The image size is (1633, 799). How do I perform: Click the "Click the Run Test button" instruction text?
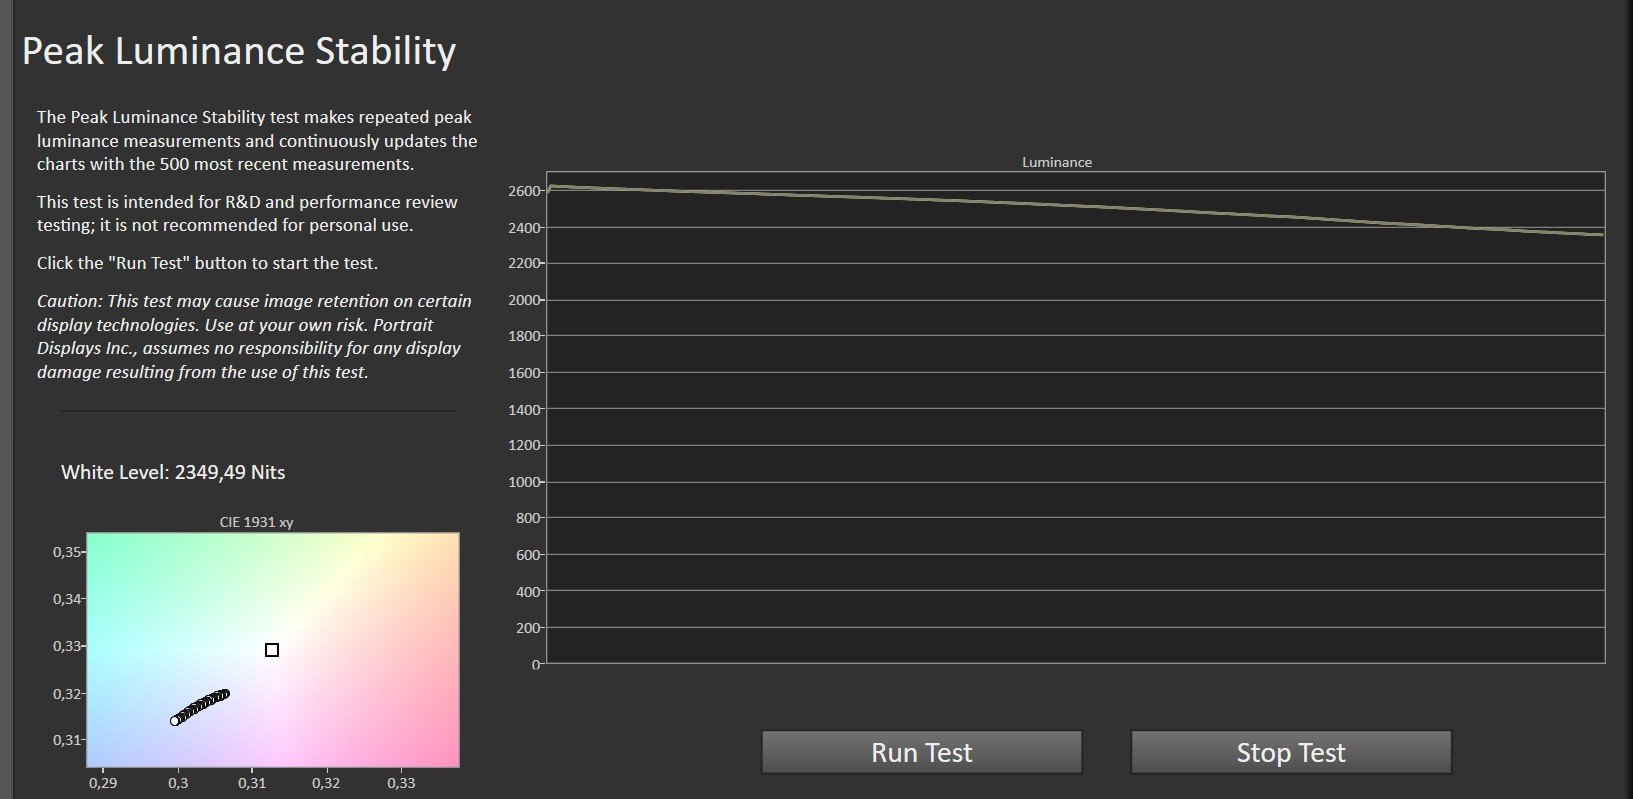tap(207, 264)
